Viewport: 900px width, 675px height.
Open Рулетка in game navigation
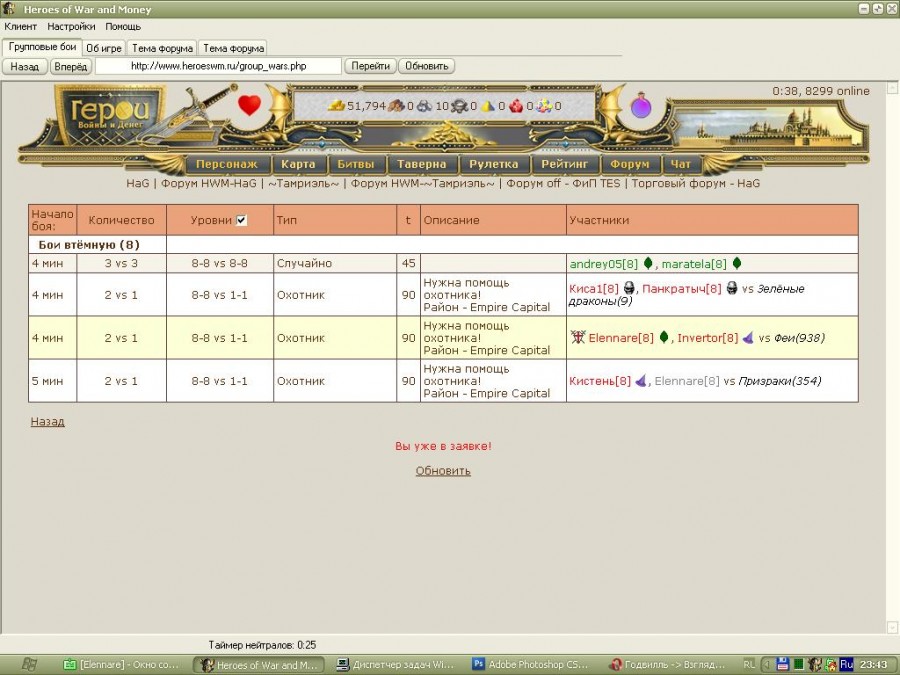coord(493,164)
